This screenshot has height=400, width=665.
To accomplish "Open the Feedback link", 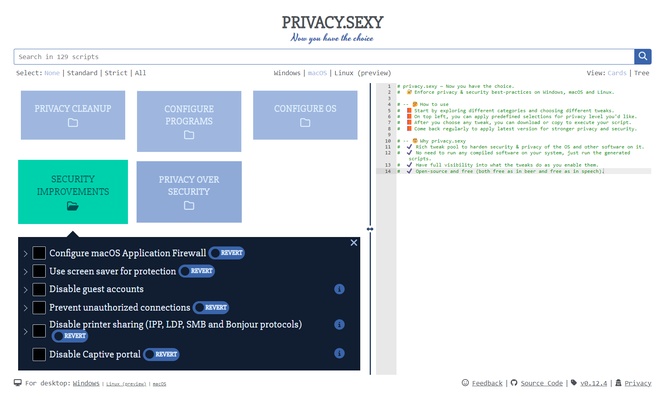I will [487, 383].
